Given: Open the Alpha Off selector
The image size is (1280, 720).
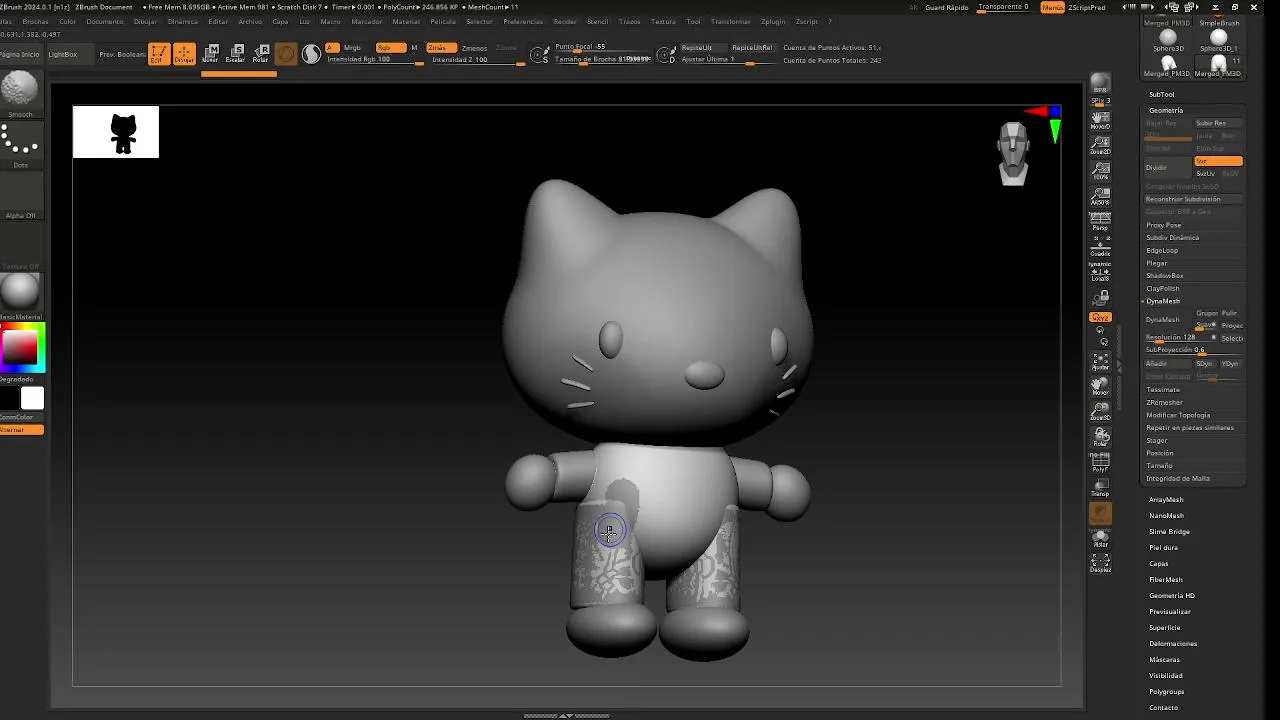Looking at the screenshot, I should tap(20, 197).
